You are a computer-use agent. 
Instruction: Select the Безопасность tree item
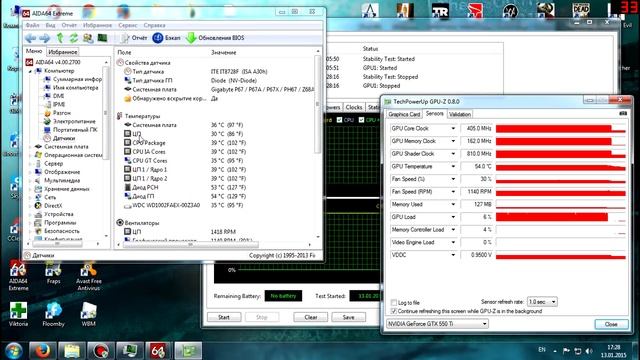coord(61,231)
